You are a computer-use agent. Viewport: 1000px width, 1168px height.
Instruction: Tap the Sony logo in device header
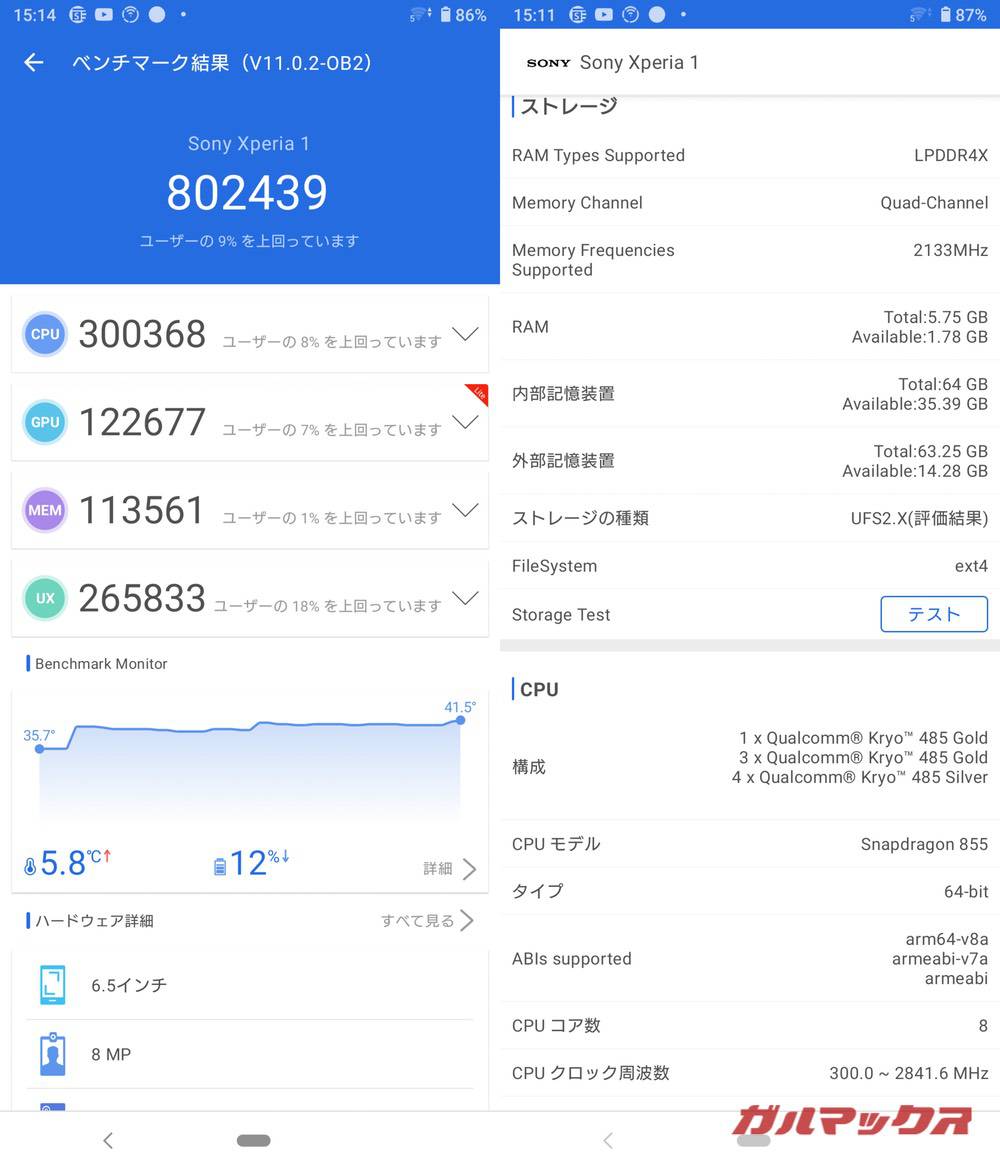548,63
